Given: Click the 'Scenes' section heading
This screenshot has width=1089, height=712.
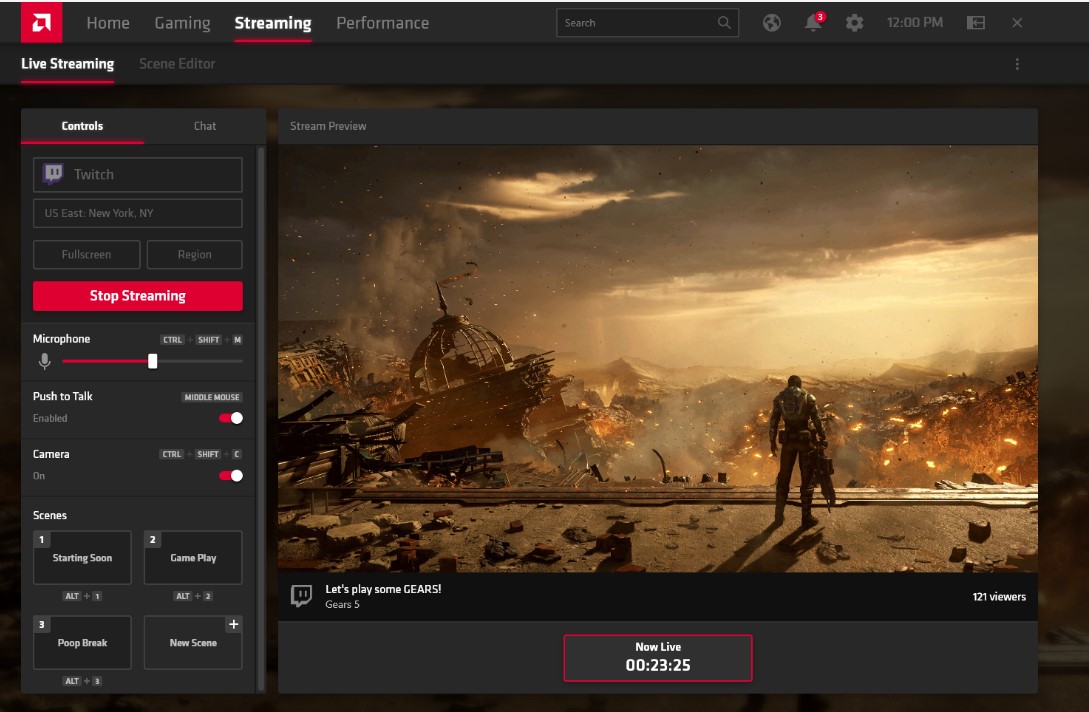Looking at the screenshot, I should click(50, 515).
